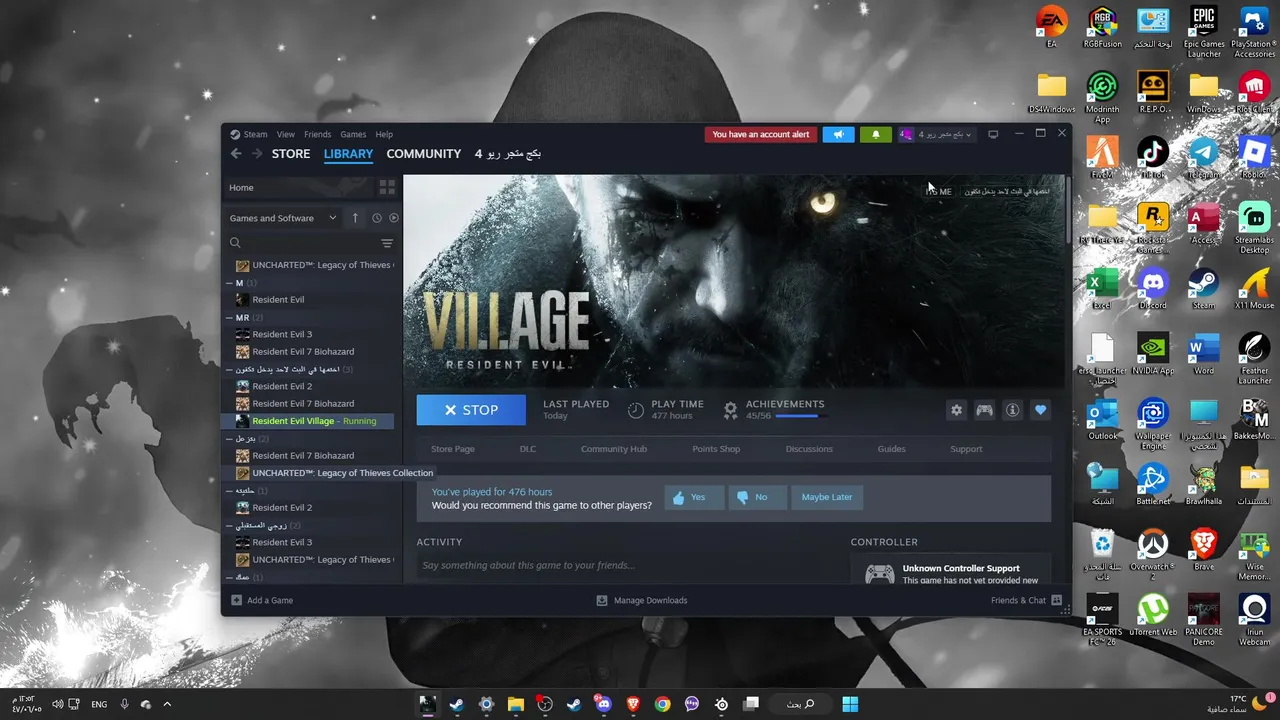This screenshot has width=1280, height=720.
Task: Click the activity text box
Action: click(x=626, y=566)
